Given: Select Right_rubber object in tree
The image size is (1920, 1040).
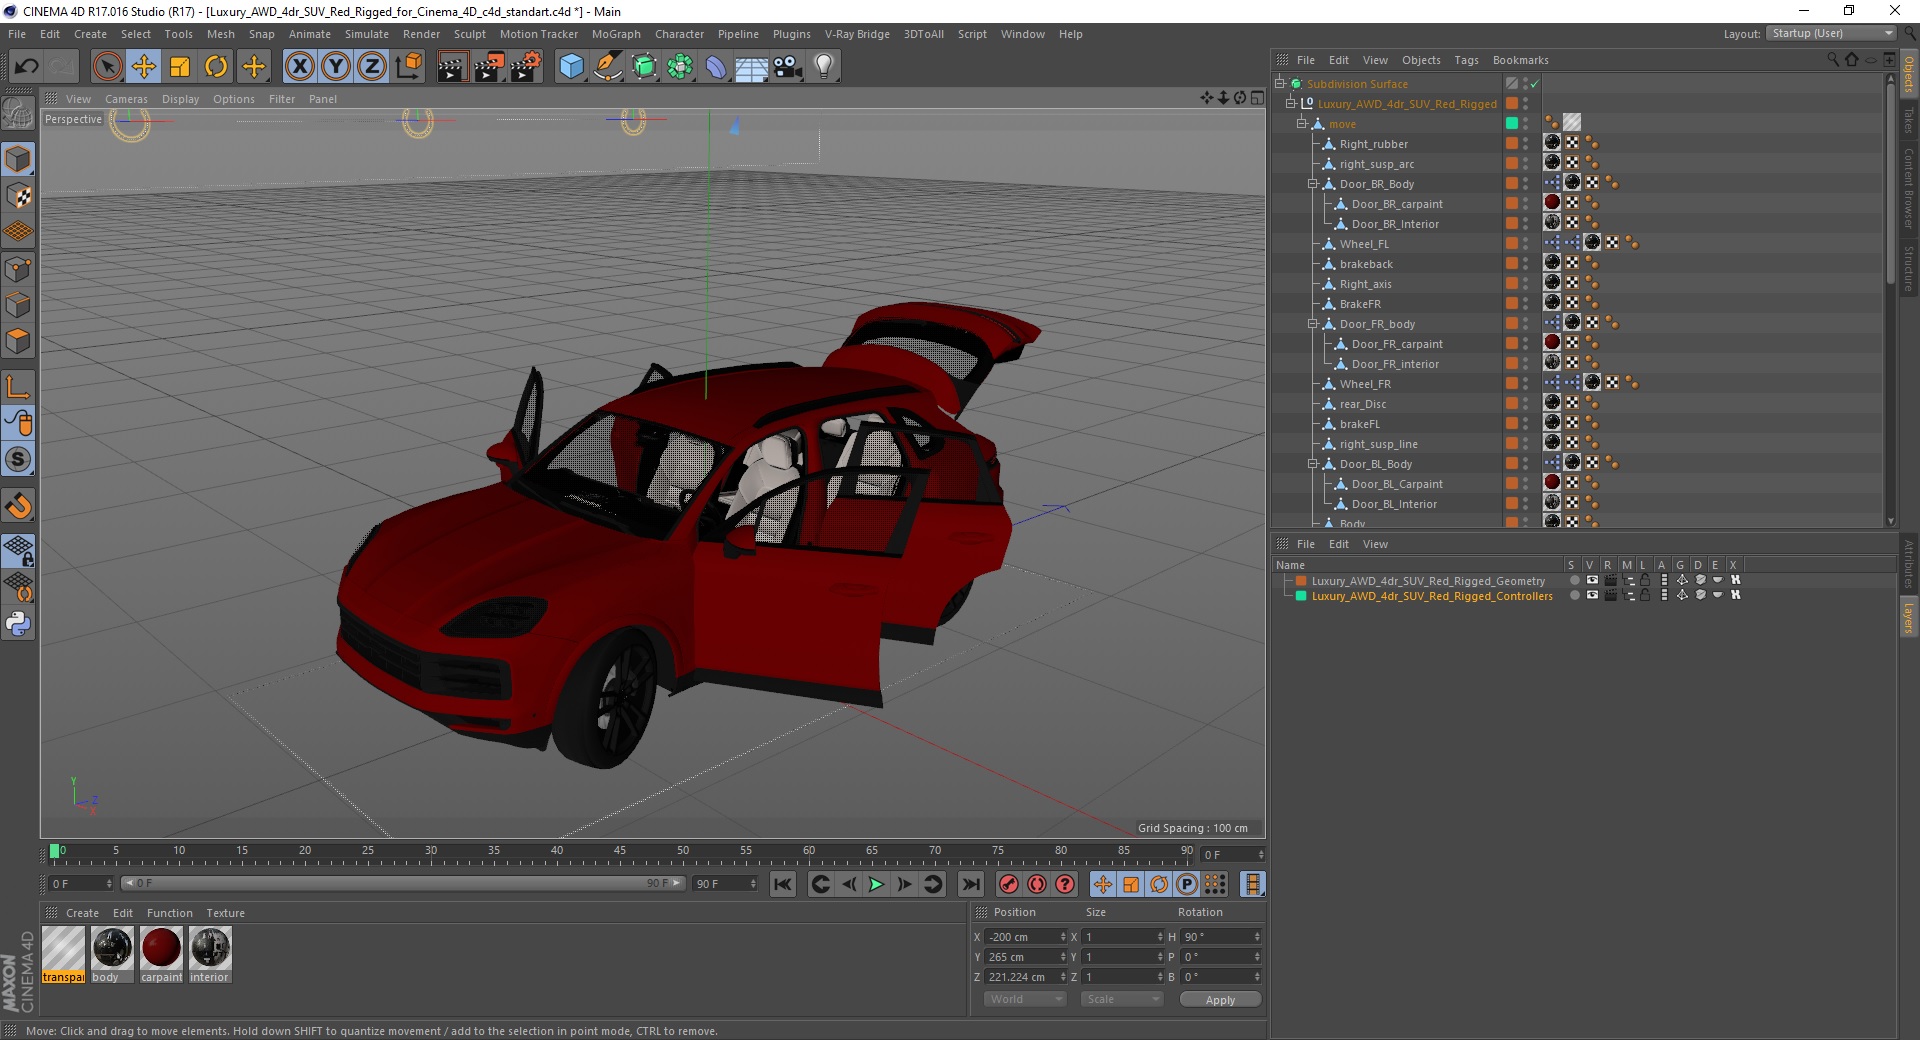Looking at the screenshot, I should click(x=1373, y=144).
